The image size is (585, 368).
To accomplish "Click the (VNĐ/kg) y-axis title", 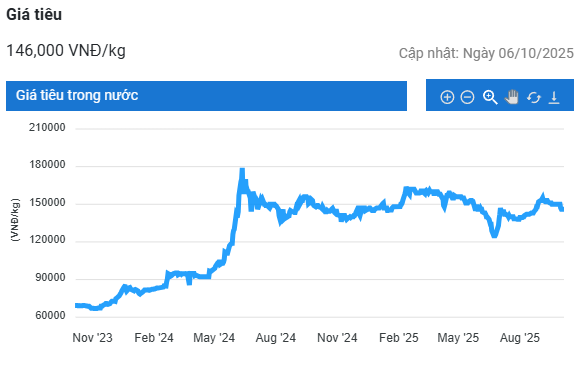I will pyautogui.click(x=15, y=220).
